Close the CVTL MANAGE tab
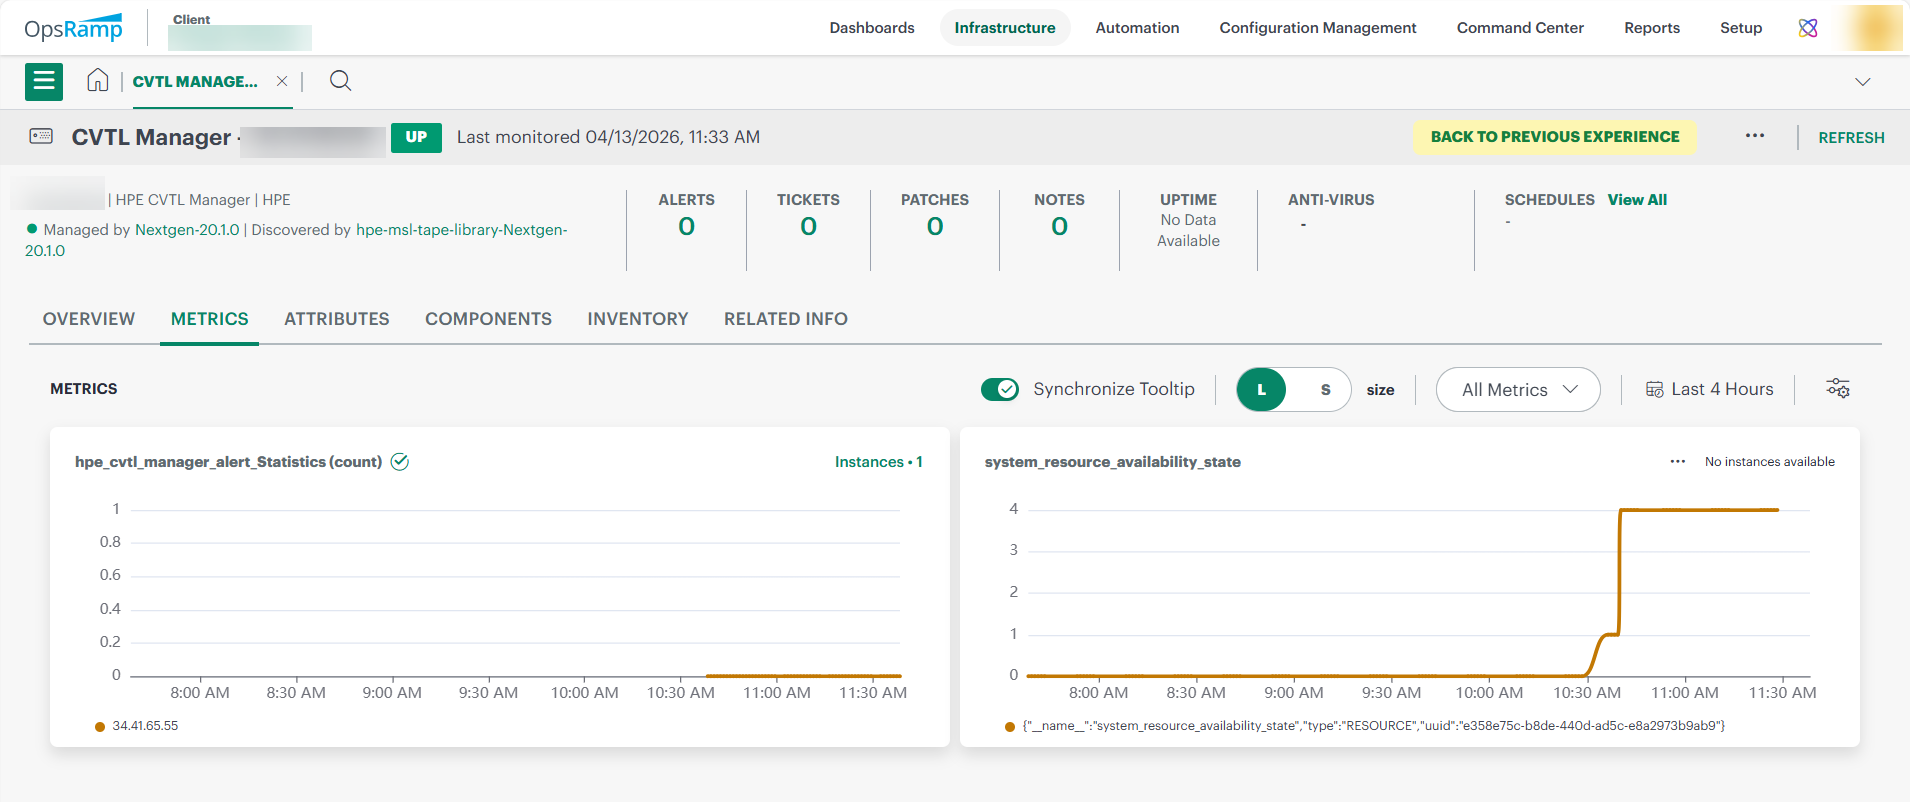 (282, 82)
